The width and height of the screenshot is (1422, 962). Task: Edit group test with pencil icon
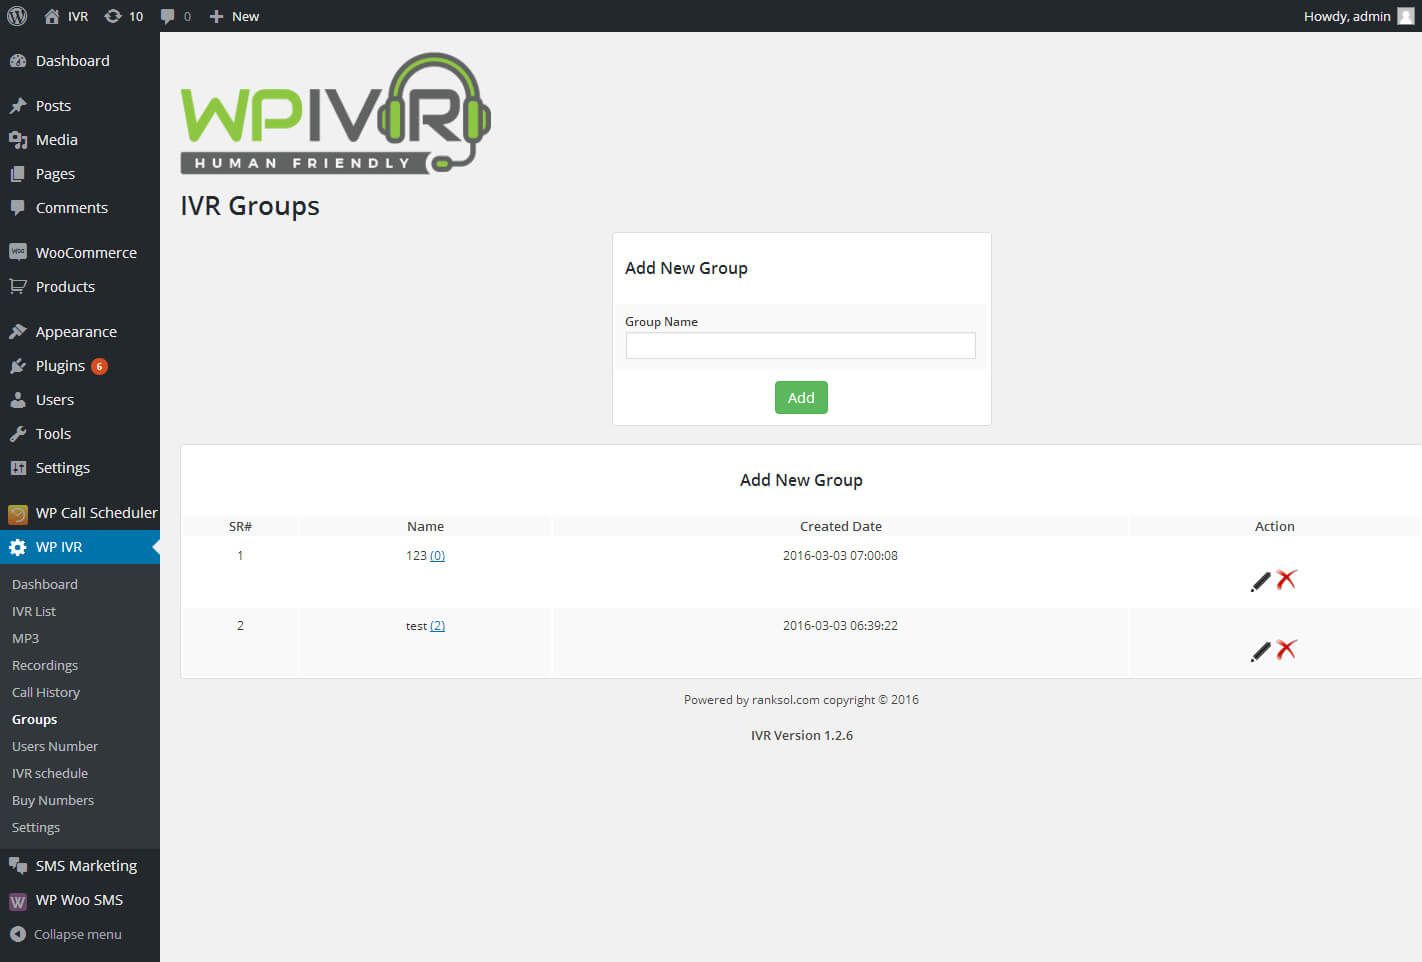[1261, 651]
